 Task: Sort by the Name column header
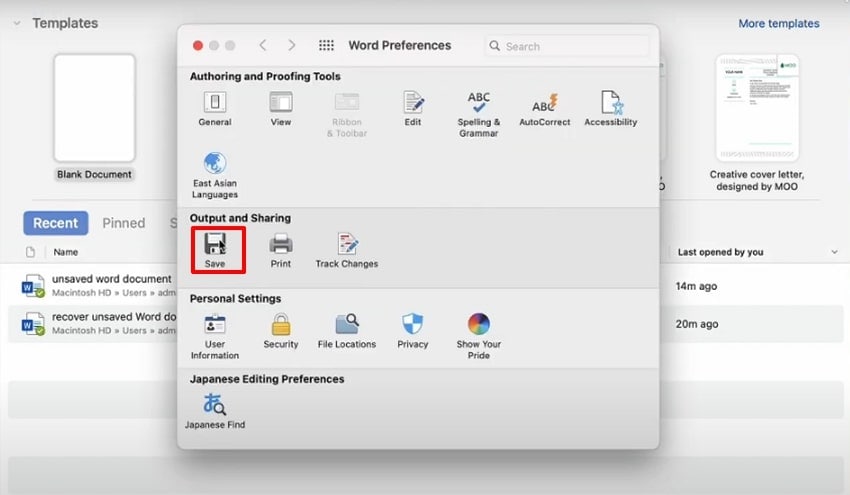click(x=66, y=252)
